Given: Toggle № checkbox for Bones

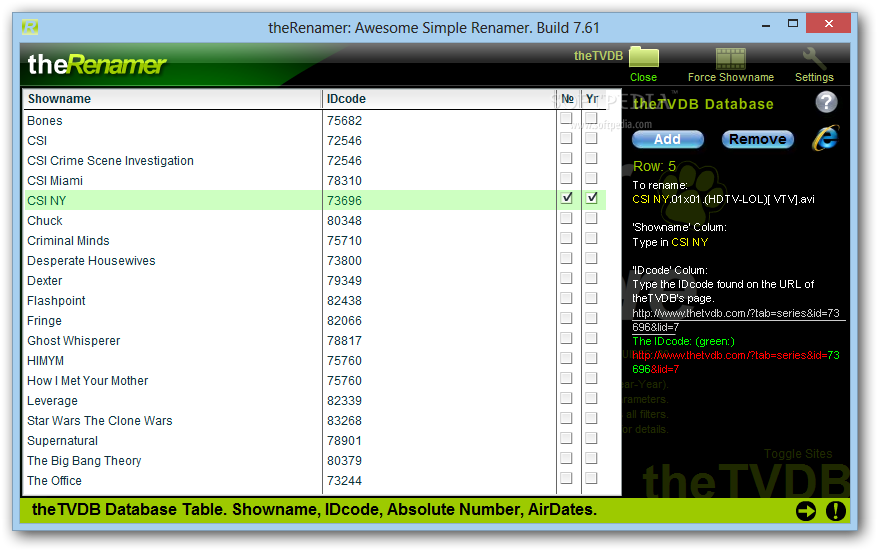Looking at the screenshot, I should (566, 118).
